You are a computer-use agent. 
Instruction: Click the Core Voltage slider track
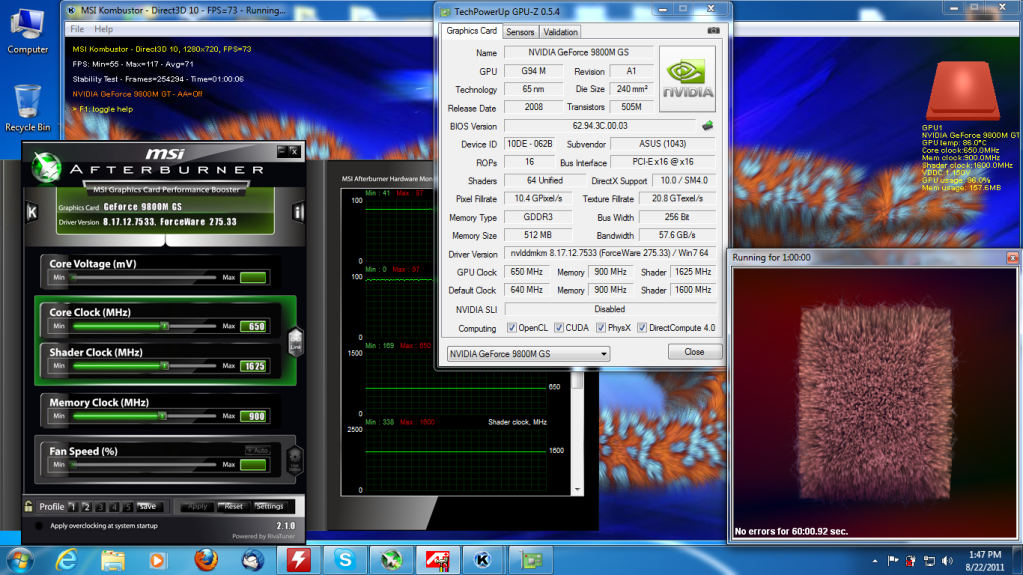(144, 277)
